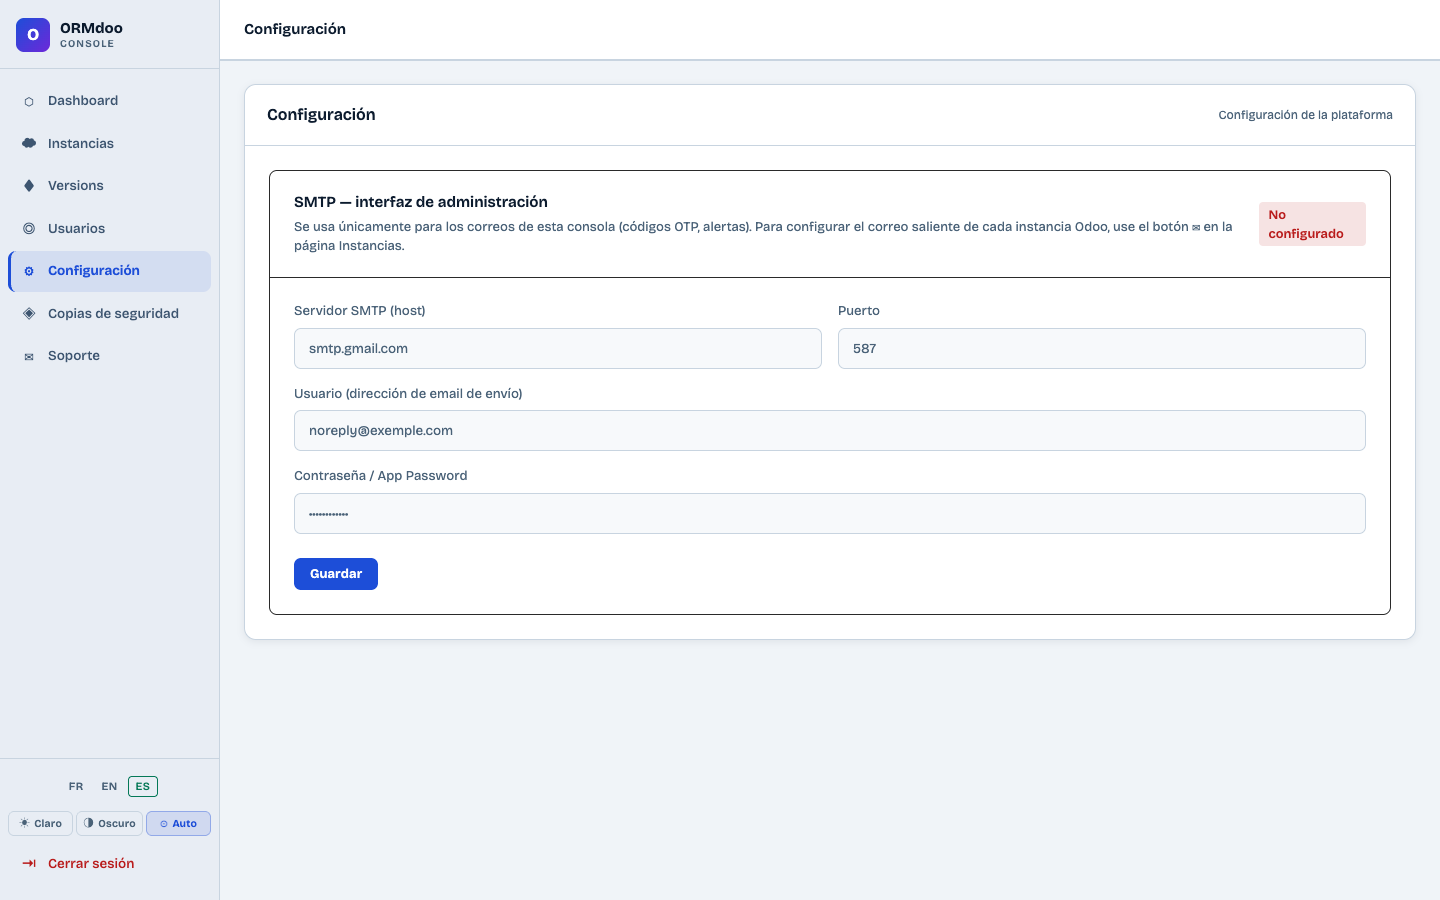Save SMTP settings with Guardar
The width and height of the screenshot is (1440, 900).
tap(336, 574)
